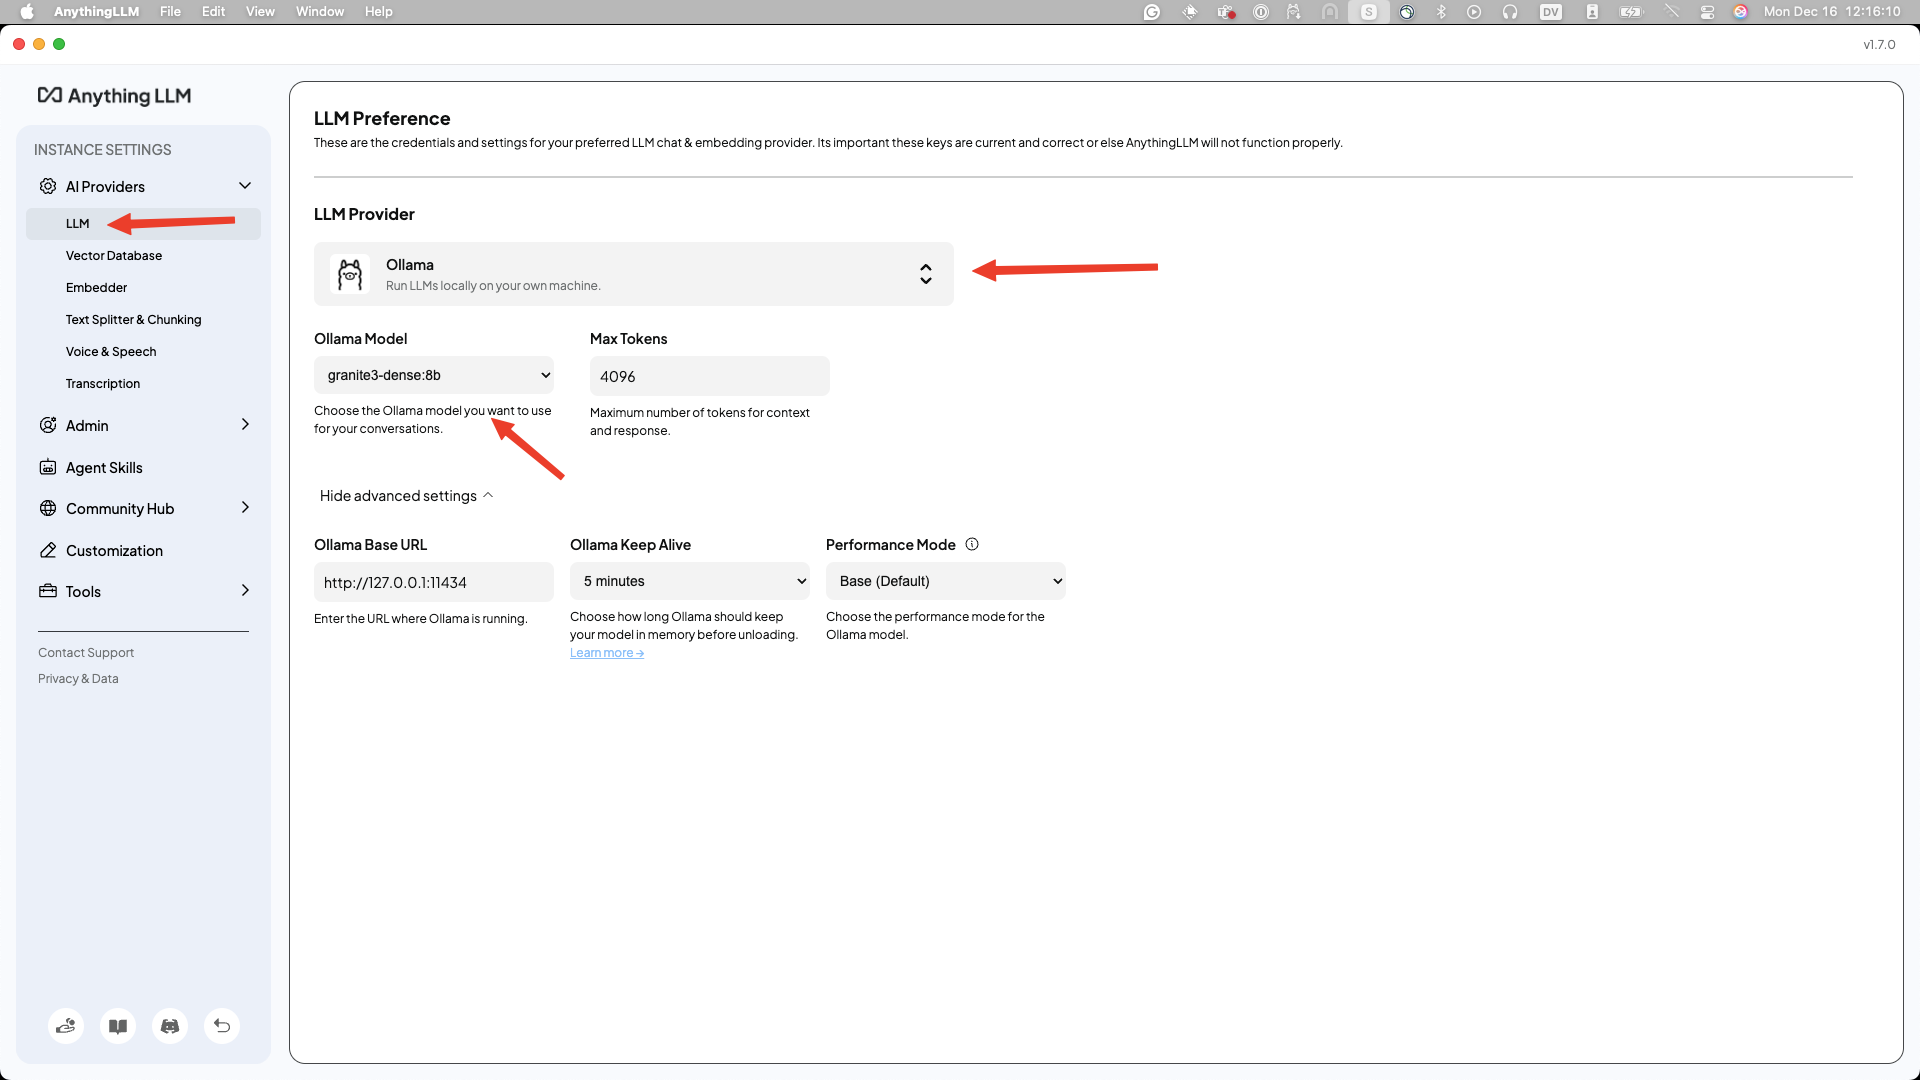Select Text Splitter and Chunking settings

[x=132, y=318]
